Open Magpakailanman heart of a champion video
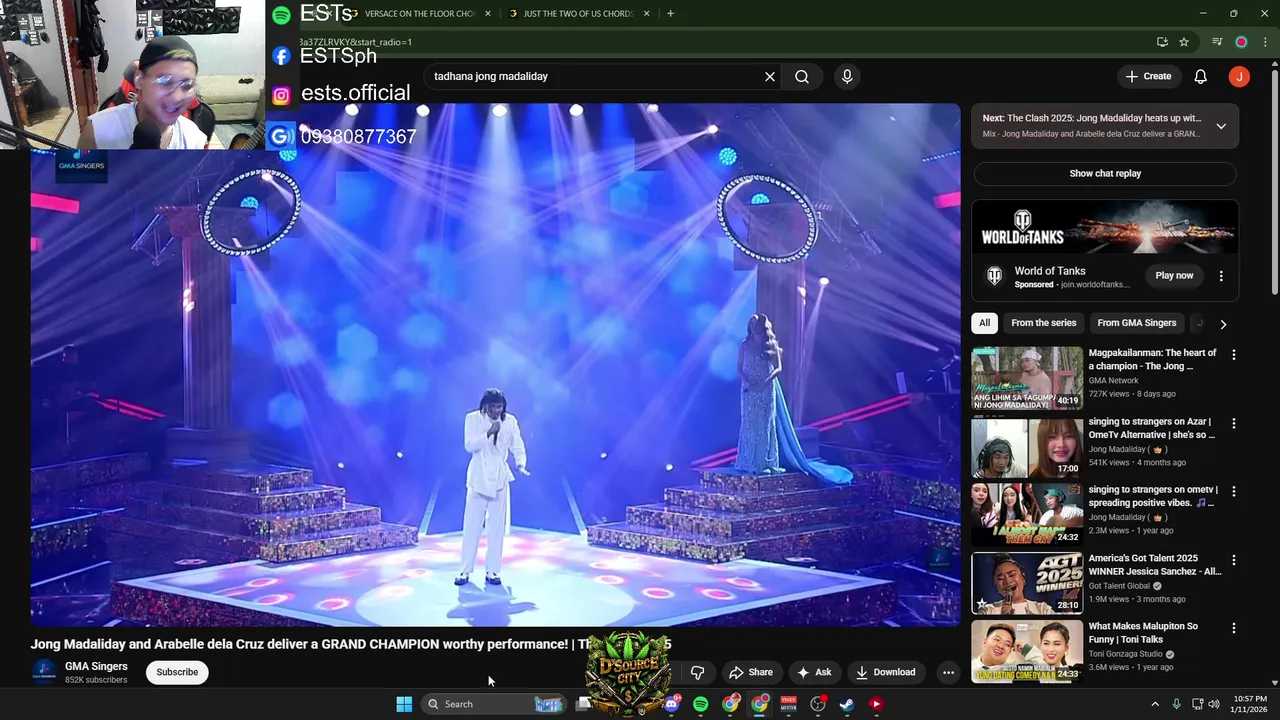Image resolution: width=1280 pixels, height=720 pixels. (x=1152, y=359)
